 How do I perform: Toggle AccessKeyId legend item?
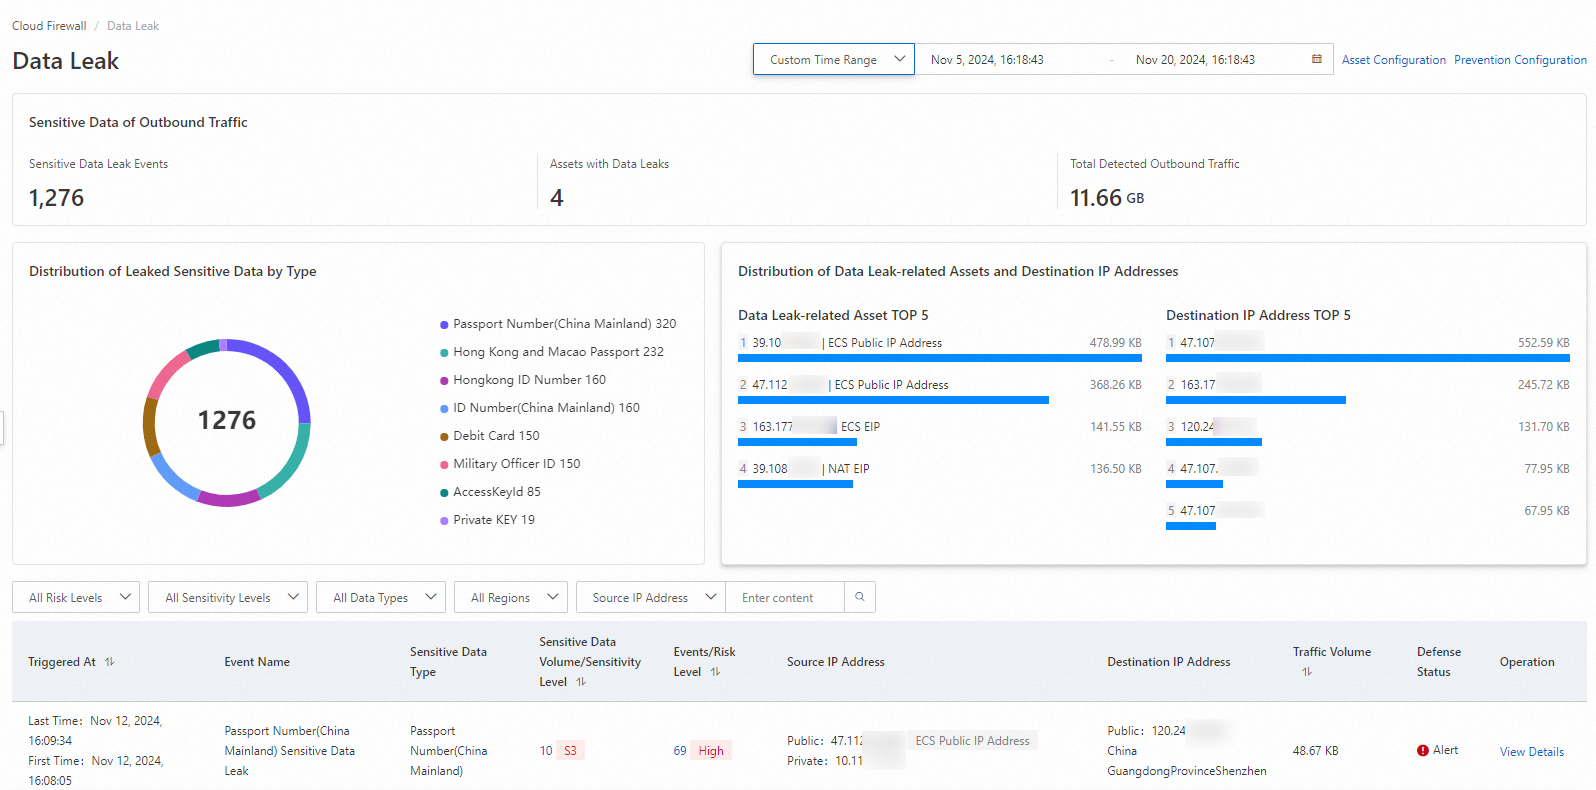point(490,492)
